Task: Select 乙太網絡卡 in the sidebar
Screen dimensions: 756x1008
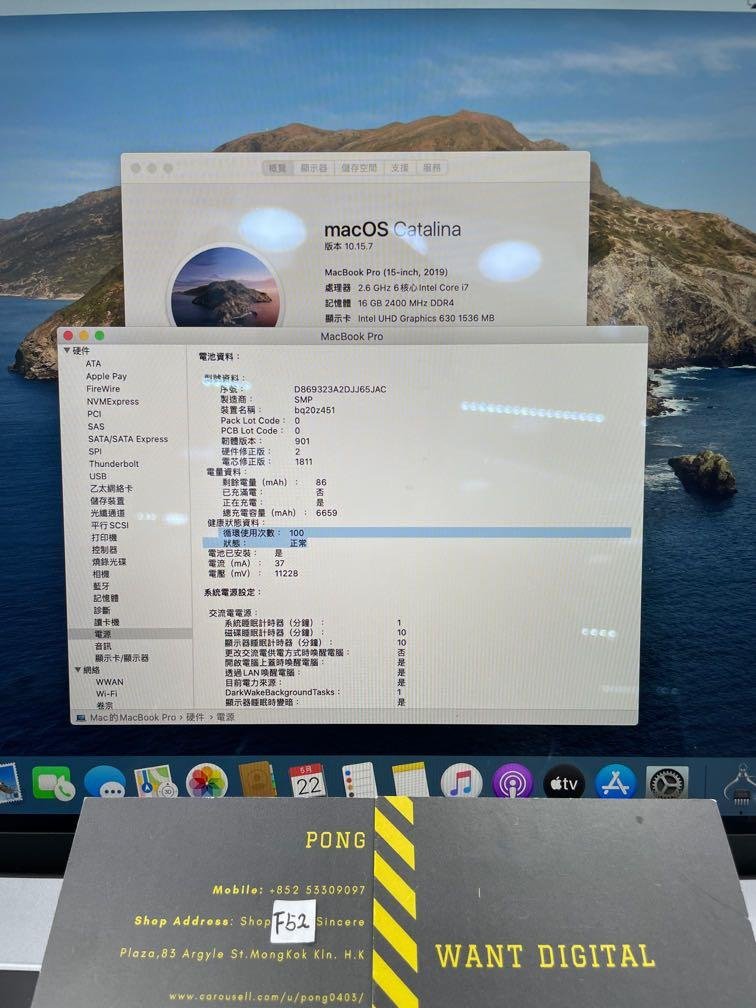Action: [x=111, y=489]
